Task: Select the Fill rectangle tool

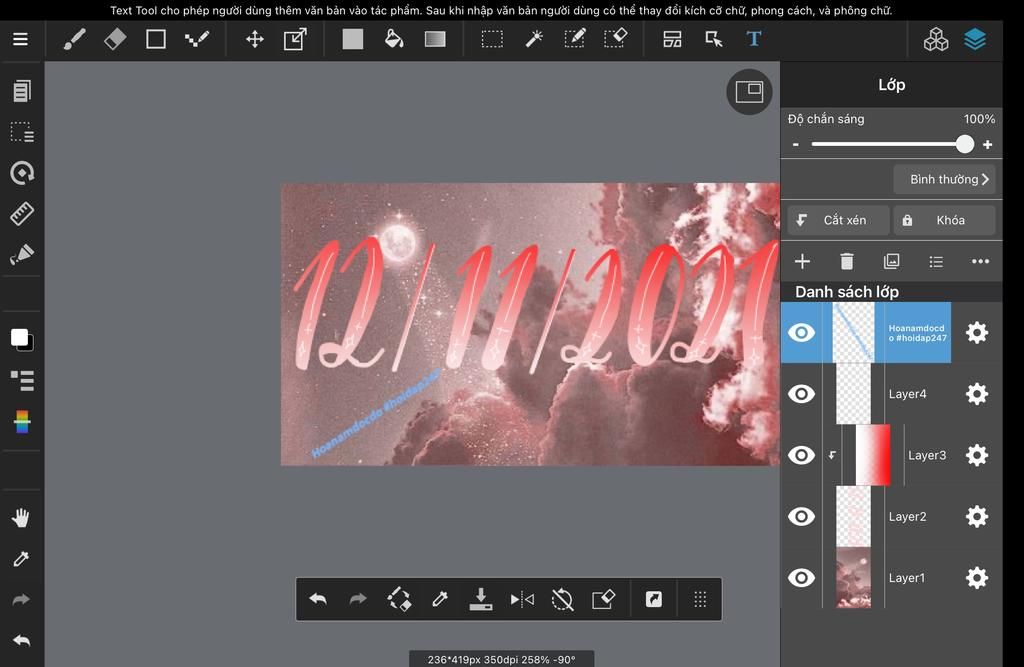Action: coord(353,39)
